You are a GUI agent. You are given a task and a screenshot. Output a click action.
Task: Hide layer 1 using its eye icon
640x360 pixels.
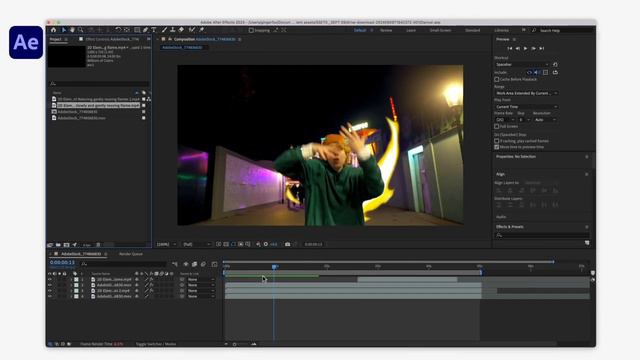click(x=50, y=280)
